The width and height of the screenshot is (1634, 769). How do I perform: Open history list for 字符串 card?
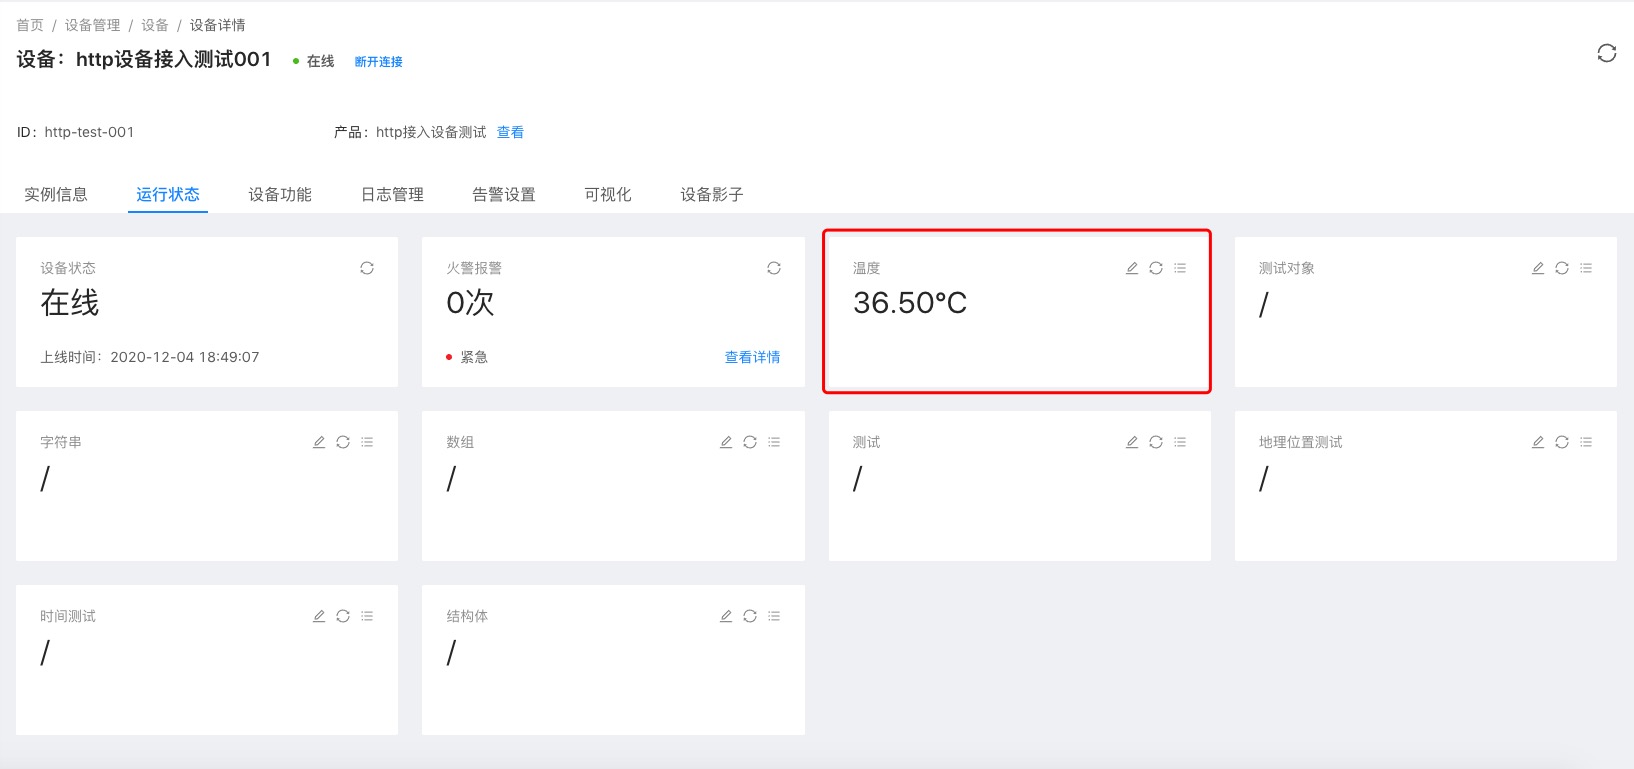point(367,442)
